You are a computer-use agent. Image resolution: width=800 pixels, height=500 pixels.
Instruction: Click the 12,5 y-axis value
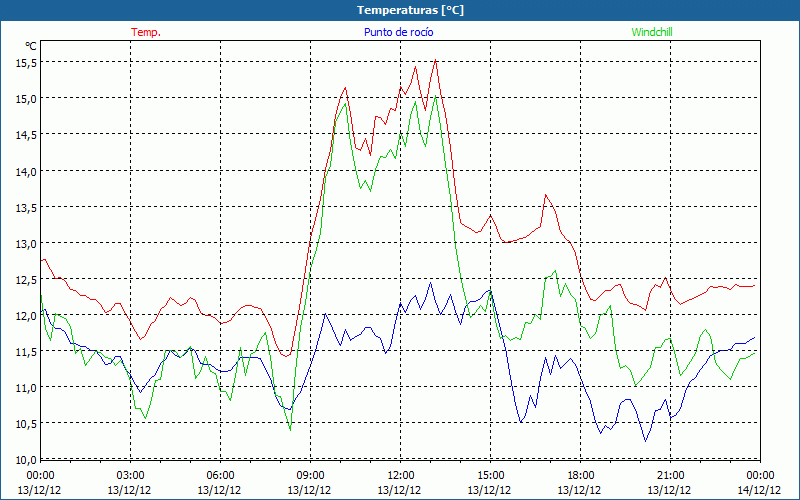[27, 280]
